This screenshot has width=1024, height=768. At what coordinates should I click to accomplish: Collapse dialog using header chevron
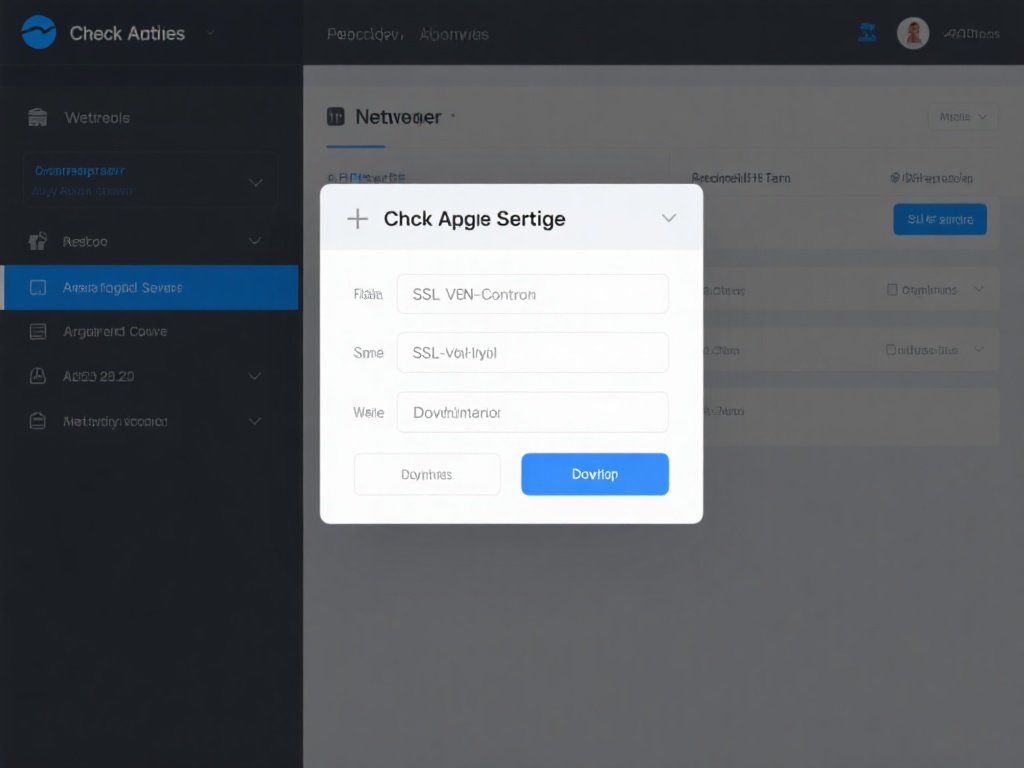669,218
